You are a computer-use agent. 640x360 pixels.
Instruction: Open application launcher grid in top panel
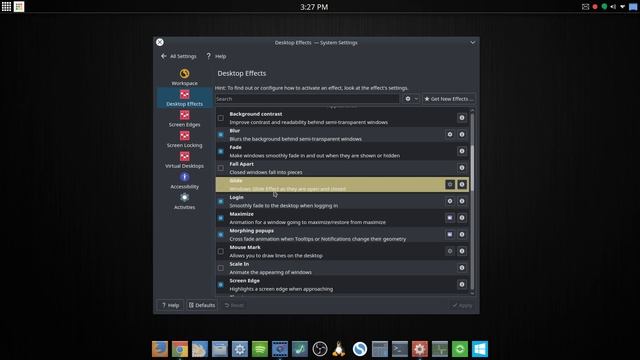point(7,7)
